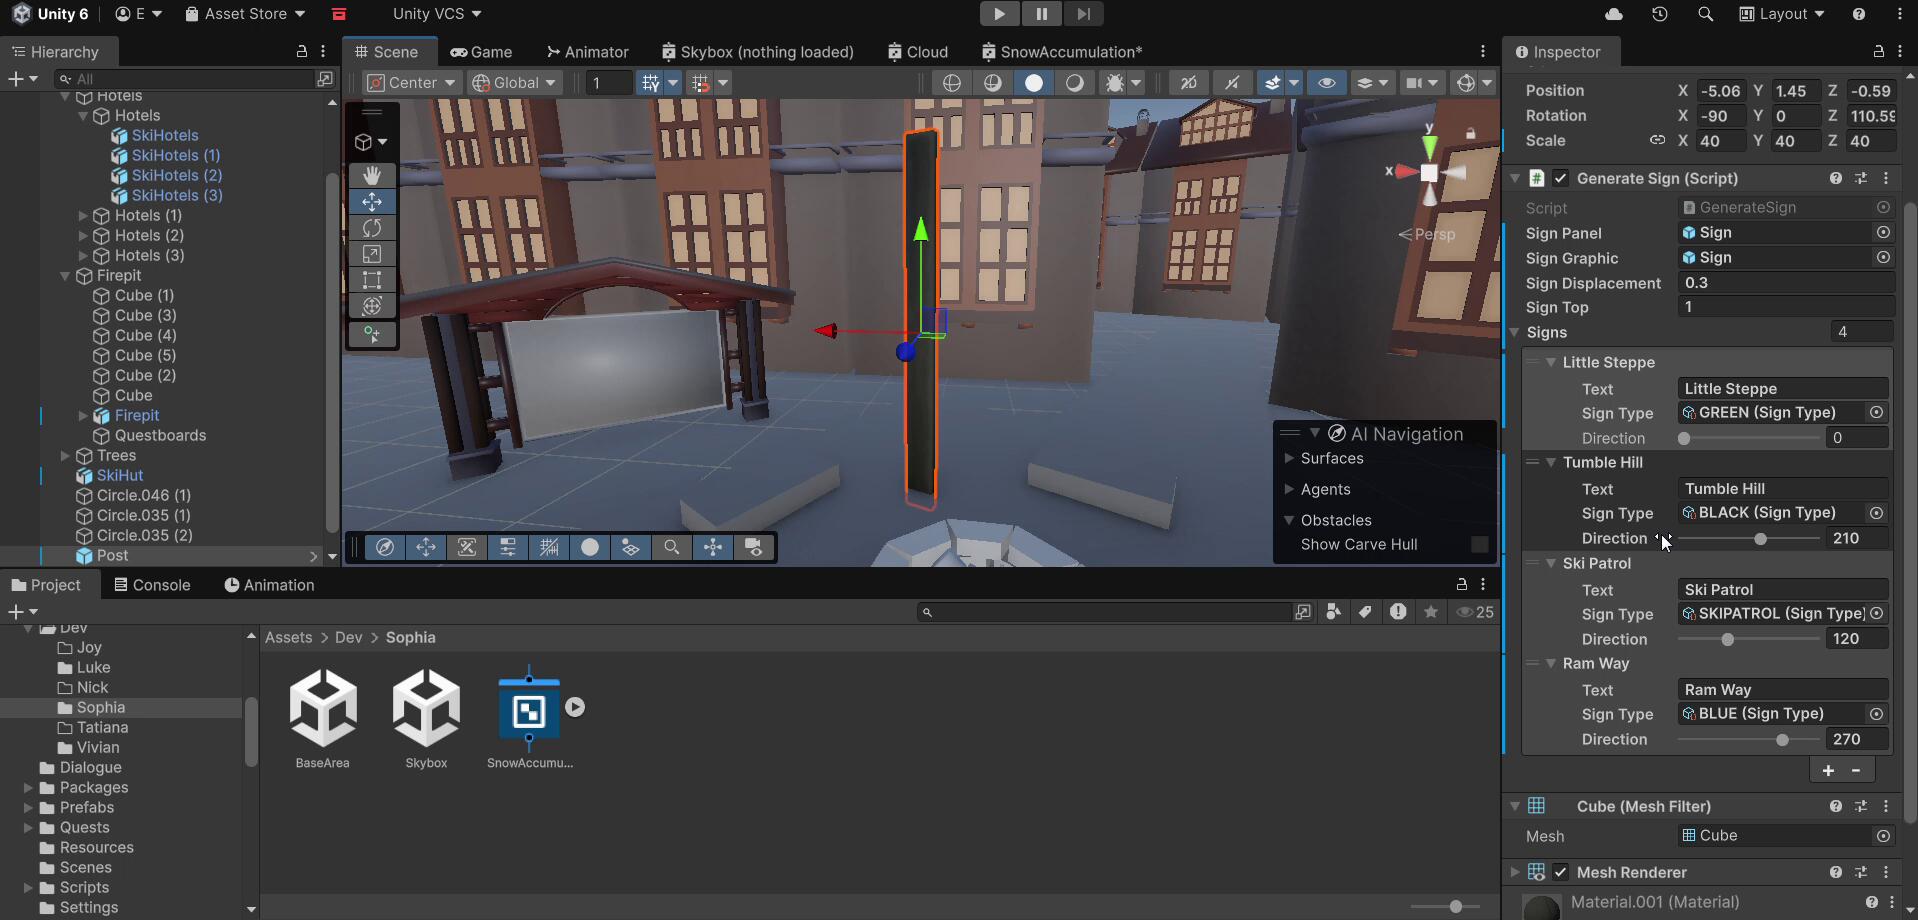
Task: Open the Cloud status icon
Action: pos(1613,14)
